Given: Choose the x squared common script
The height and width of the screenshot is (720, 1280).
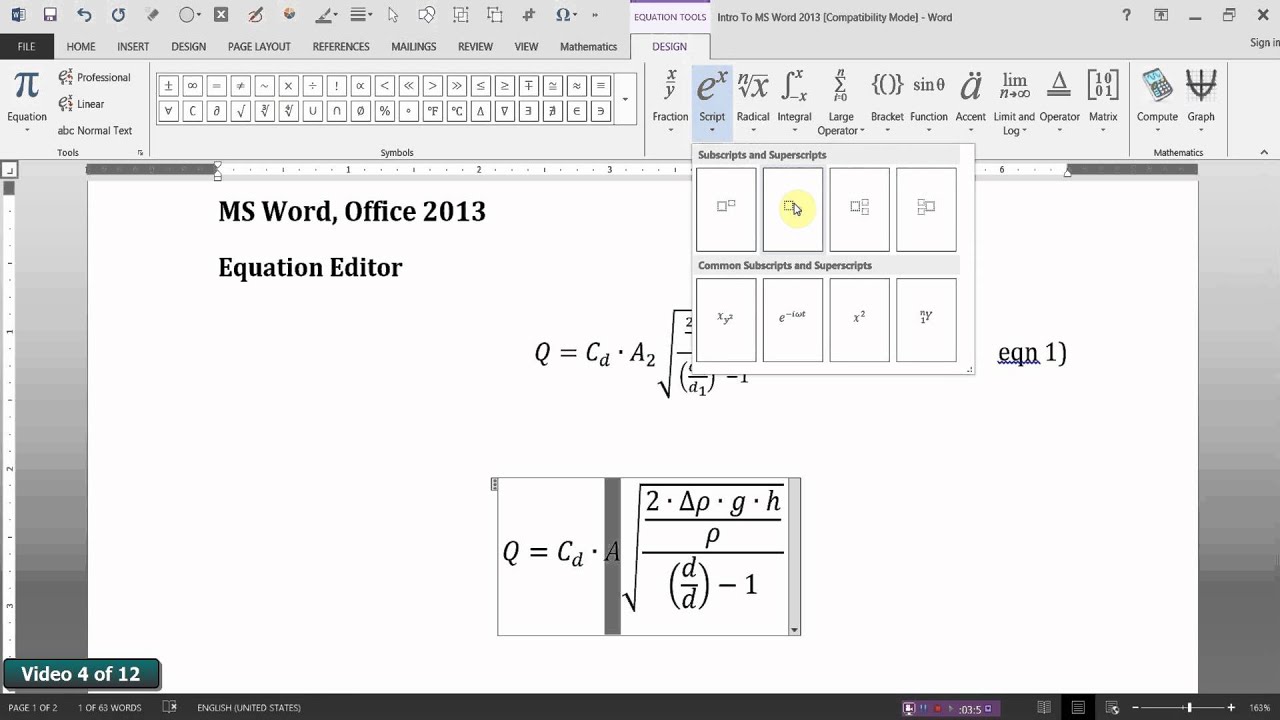Looking at the screenshot, I should [x=859, y=319].
